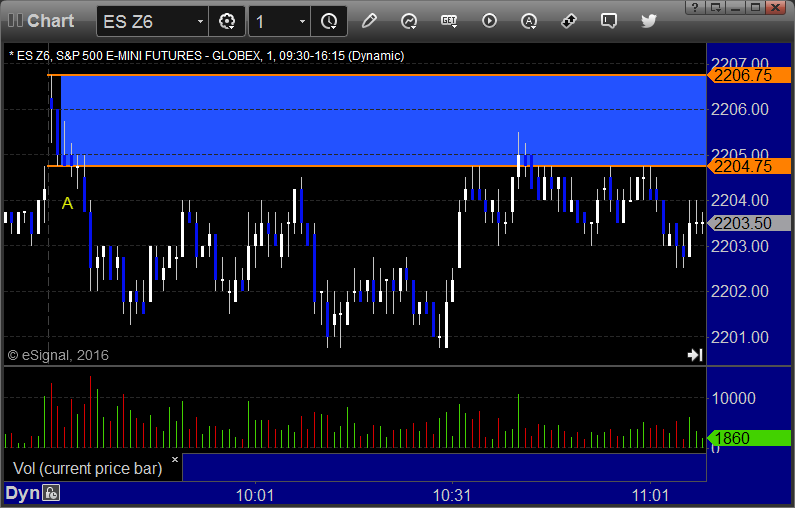This screenshot has height=508, width=795.
Task: Close the chart window
Action: (776, 7)
